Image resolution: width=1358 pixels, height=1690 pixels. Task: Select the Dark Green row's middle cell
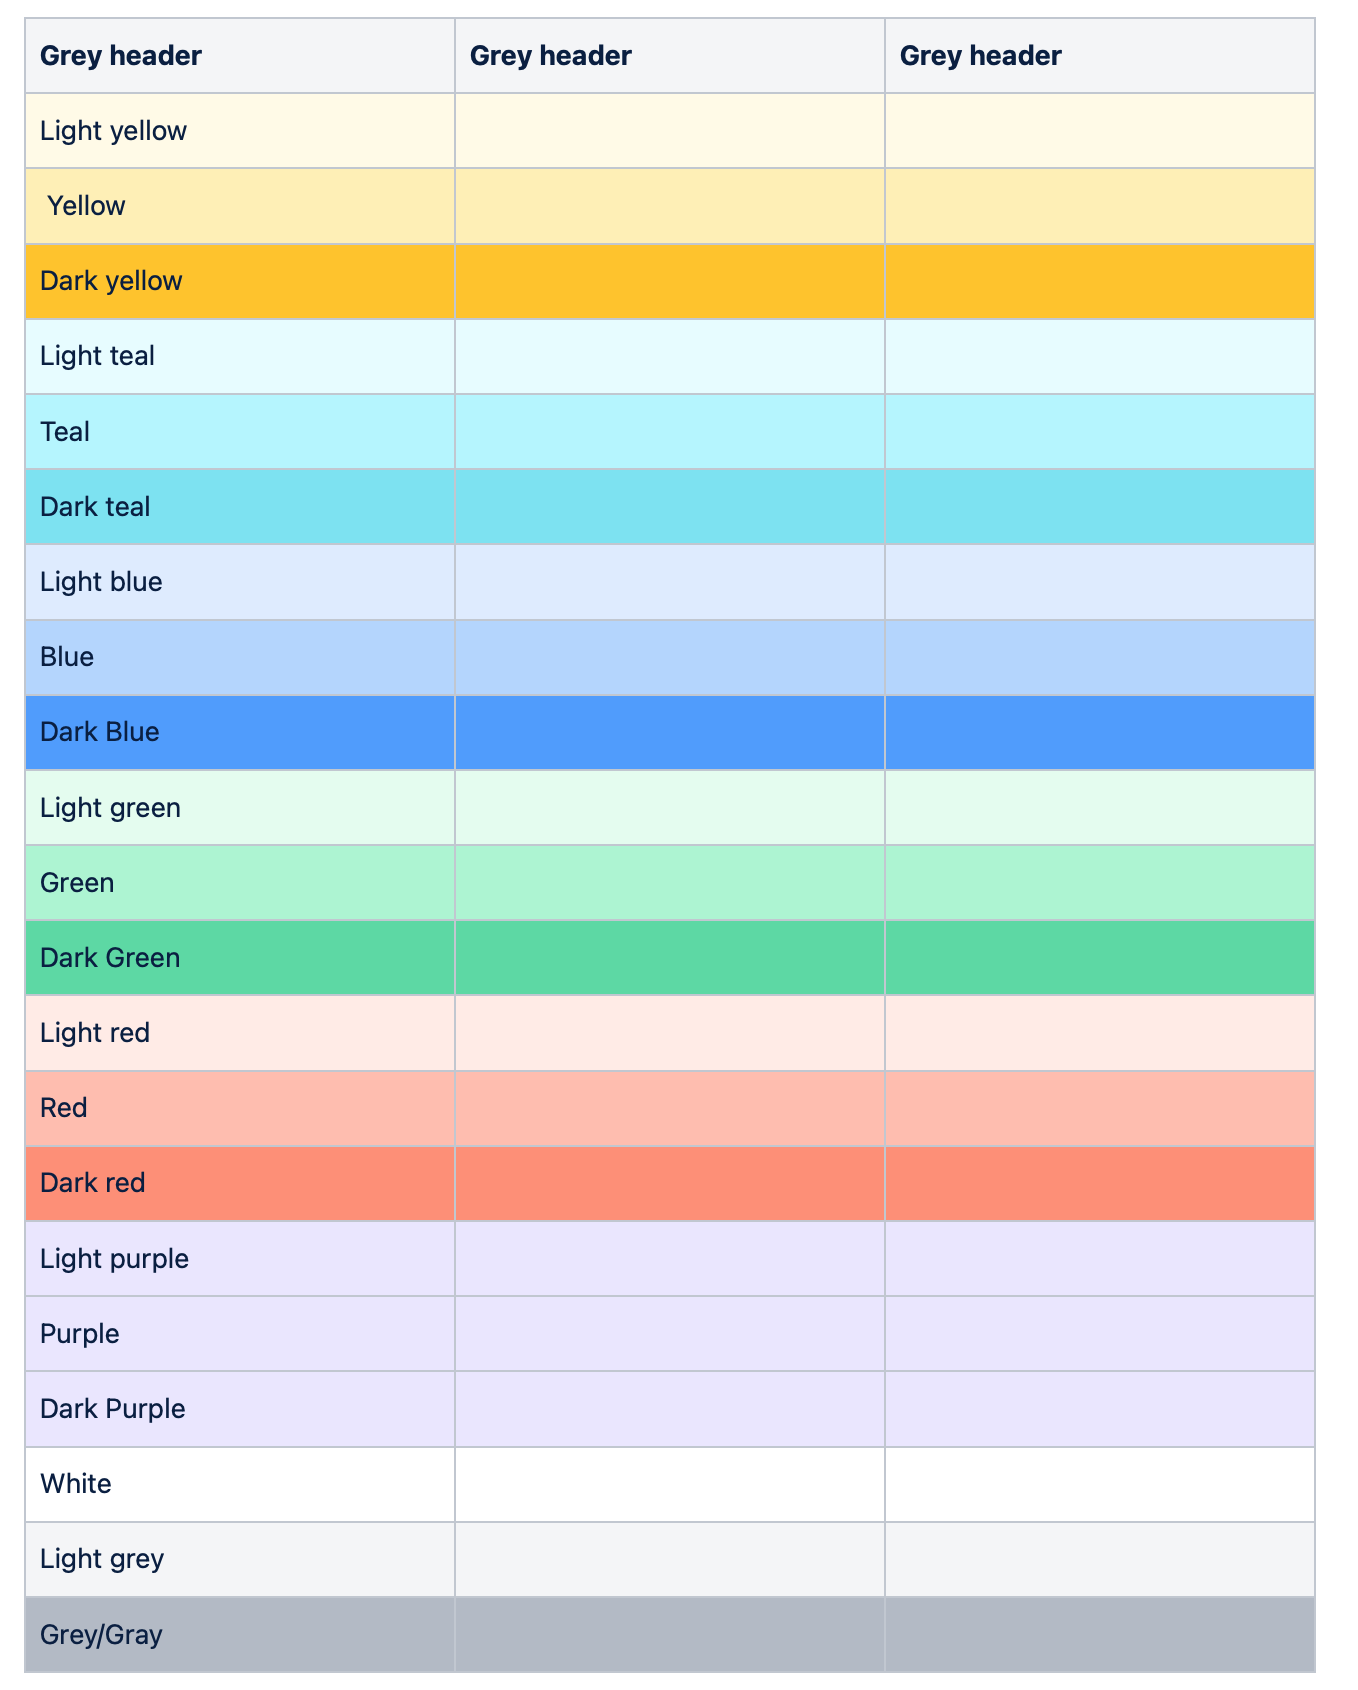[669, 958]
